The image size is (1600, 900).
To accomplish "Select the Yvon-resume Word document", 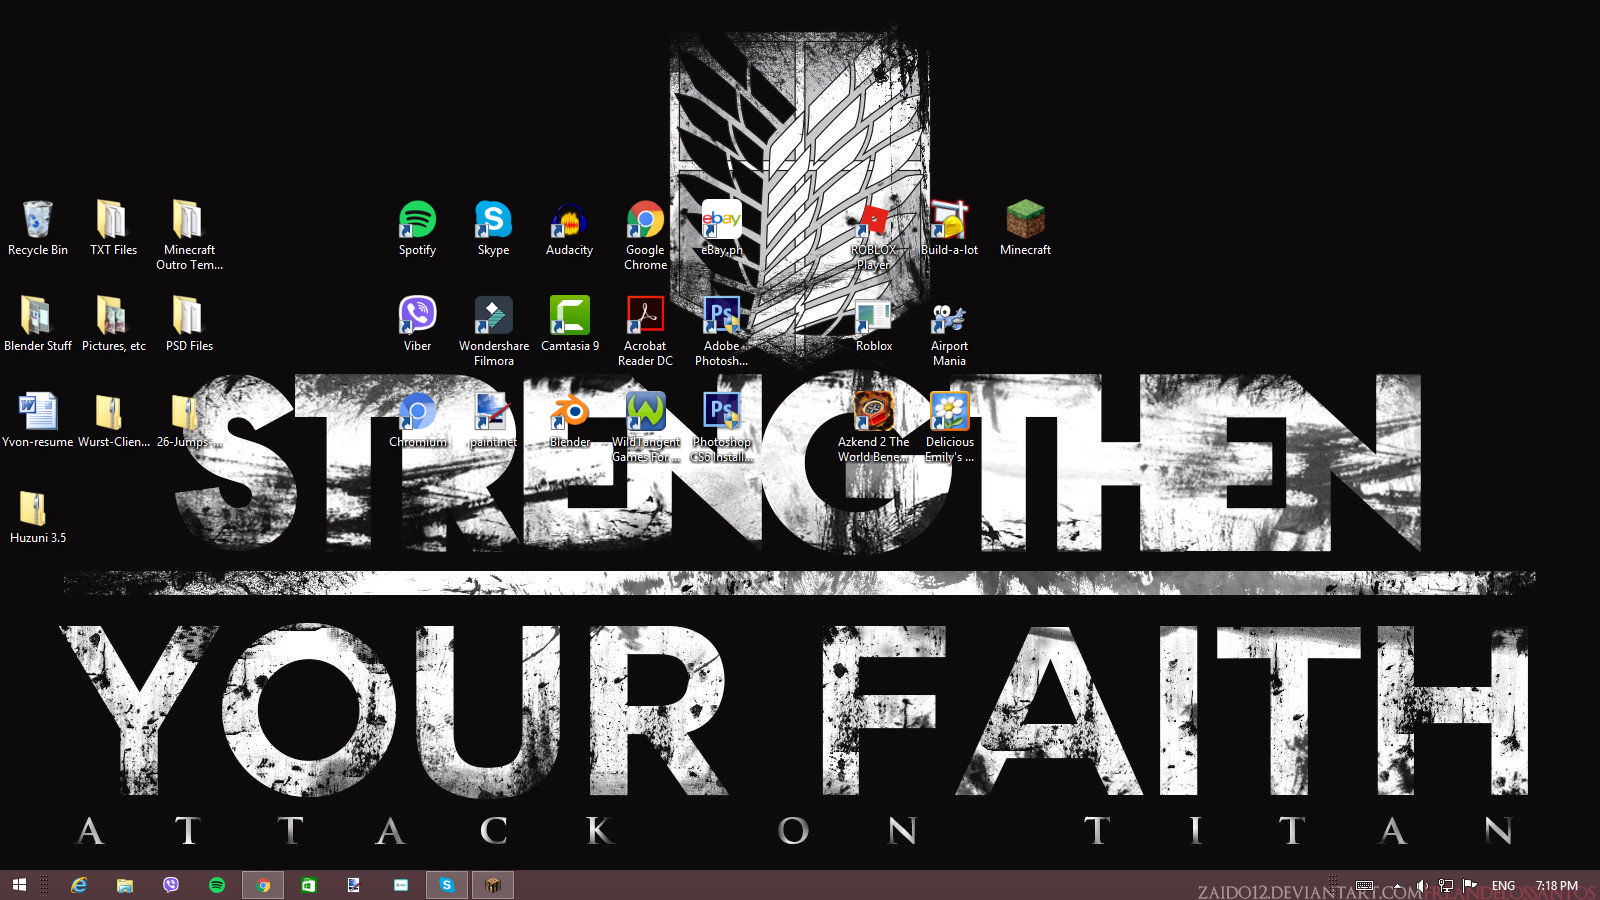I will [x=37, y=420].
